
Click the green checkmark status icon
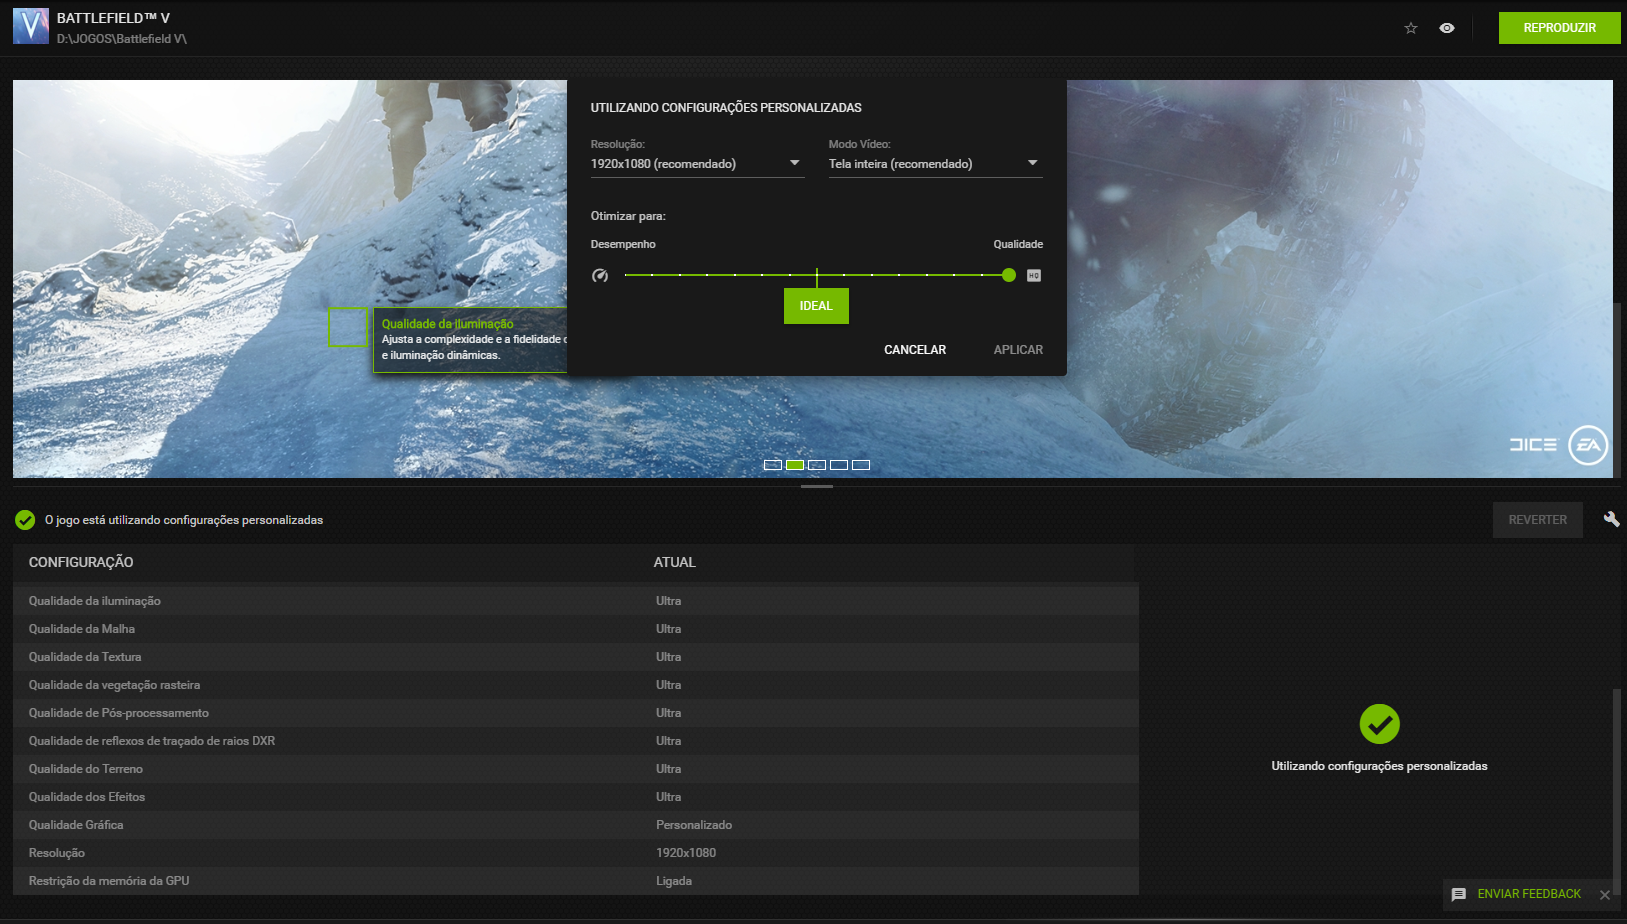[x=25, y=520]
